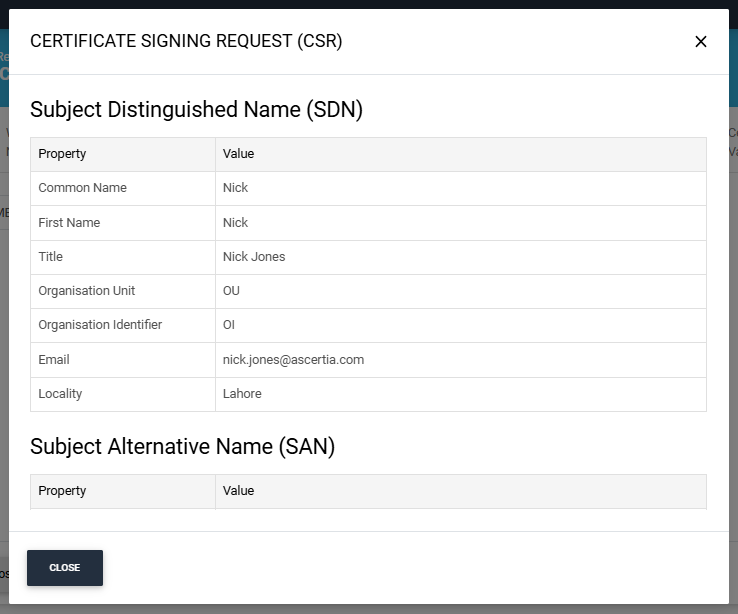Select the Common Name value Nick
This screenshot has height=614, width=738.
coord(236,188)
